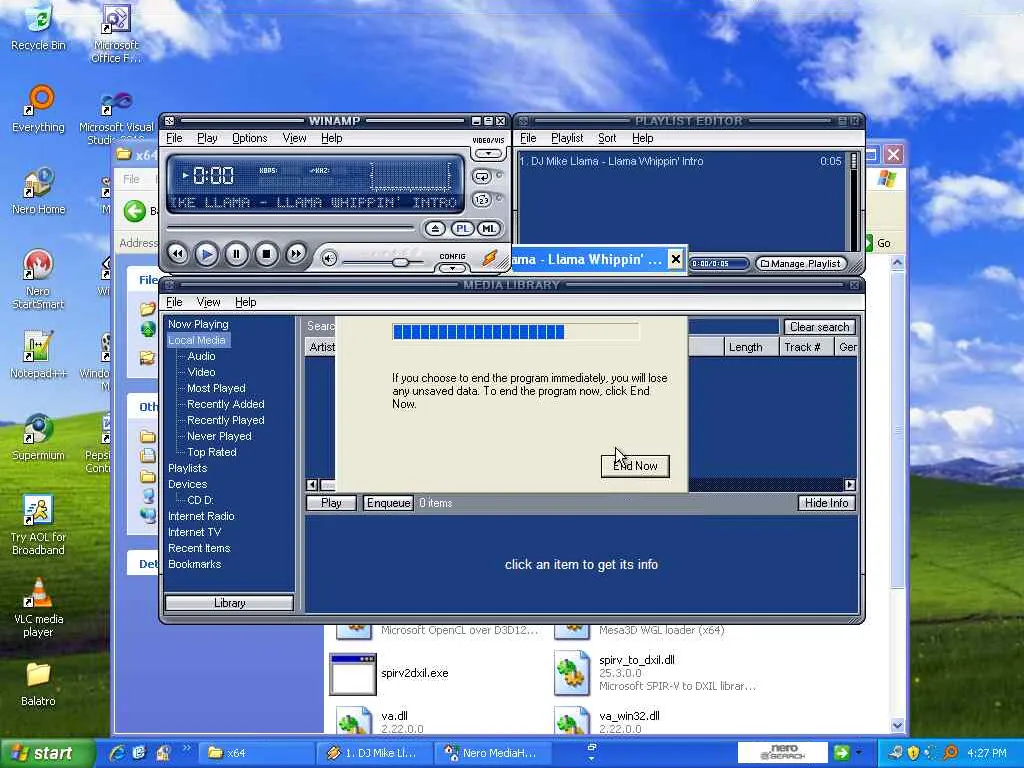Select Local Media tree node
Viewport: 1024px width, 768px height.
tap(197, 340)
